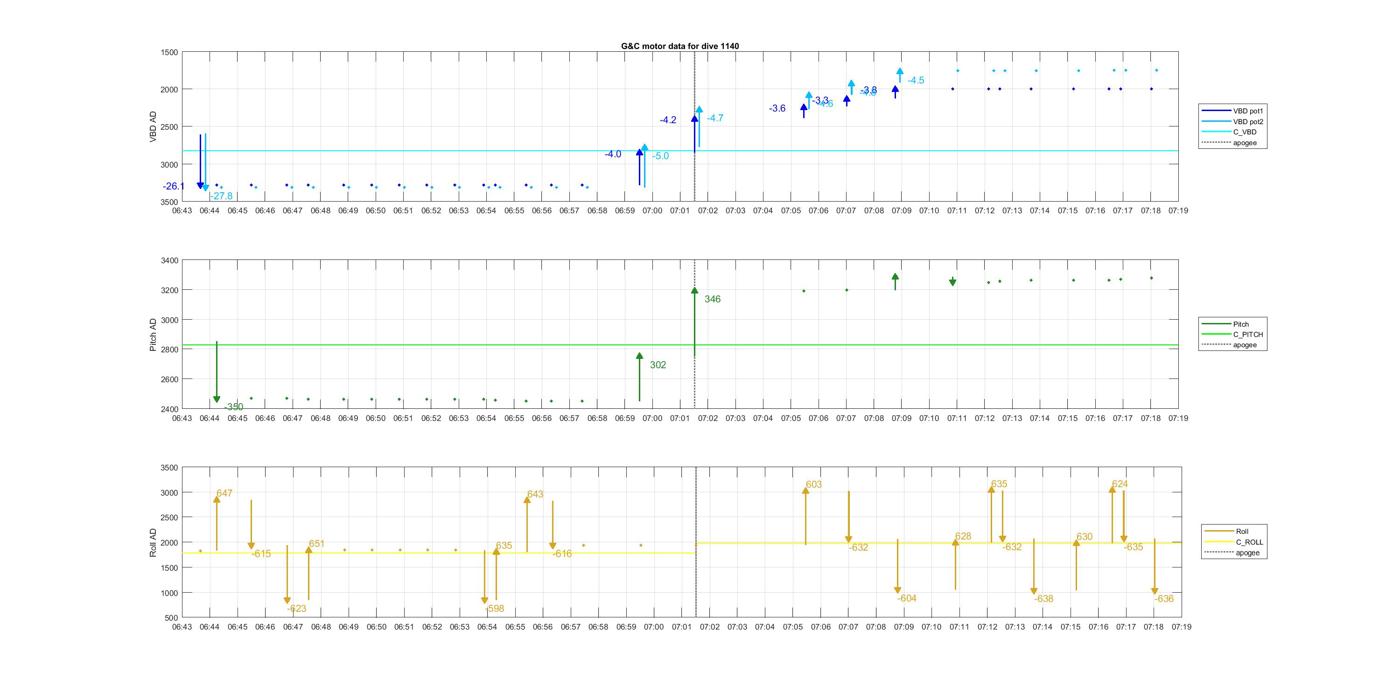Image resolution: width=1400 pixels, height=693 pixels.
Task: Click the '-638' roll data label
Action: point(1044,598)
